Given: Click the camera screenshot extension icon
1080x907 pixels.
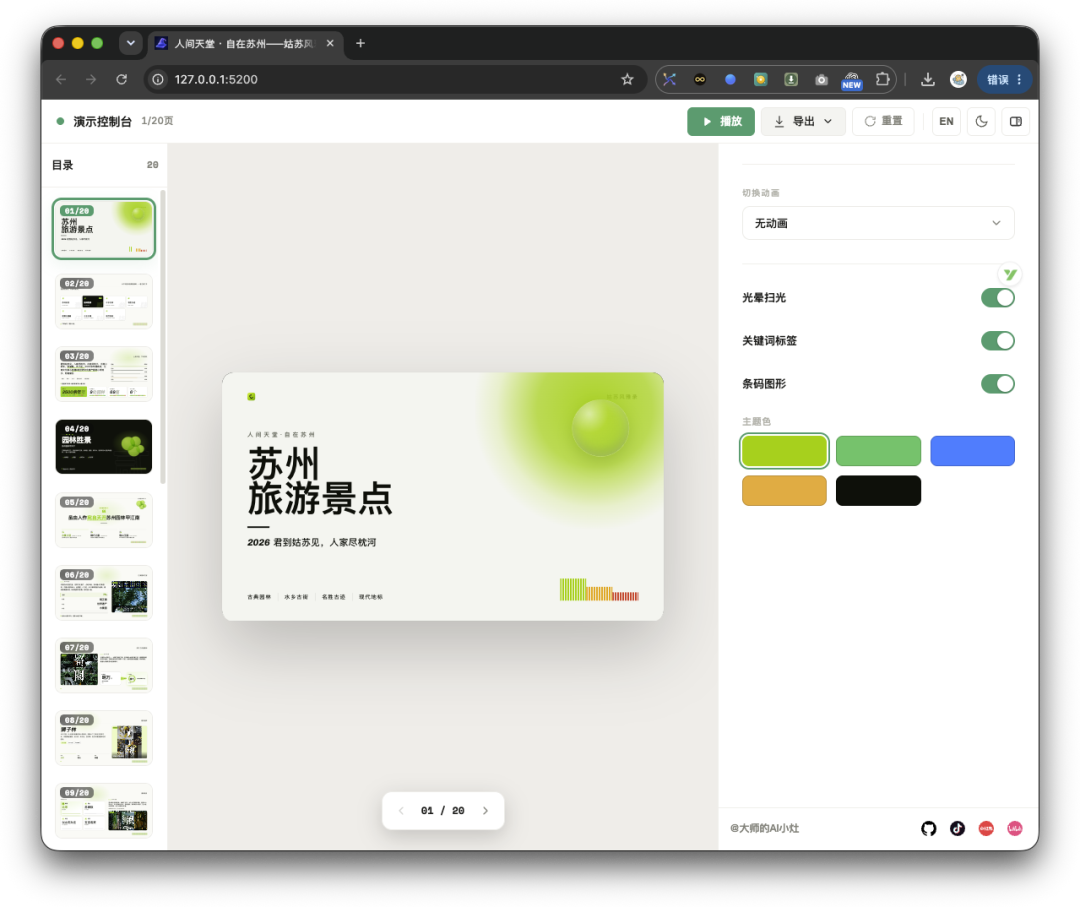Looking at the screenshot, I should (821, 80).
